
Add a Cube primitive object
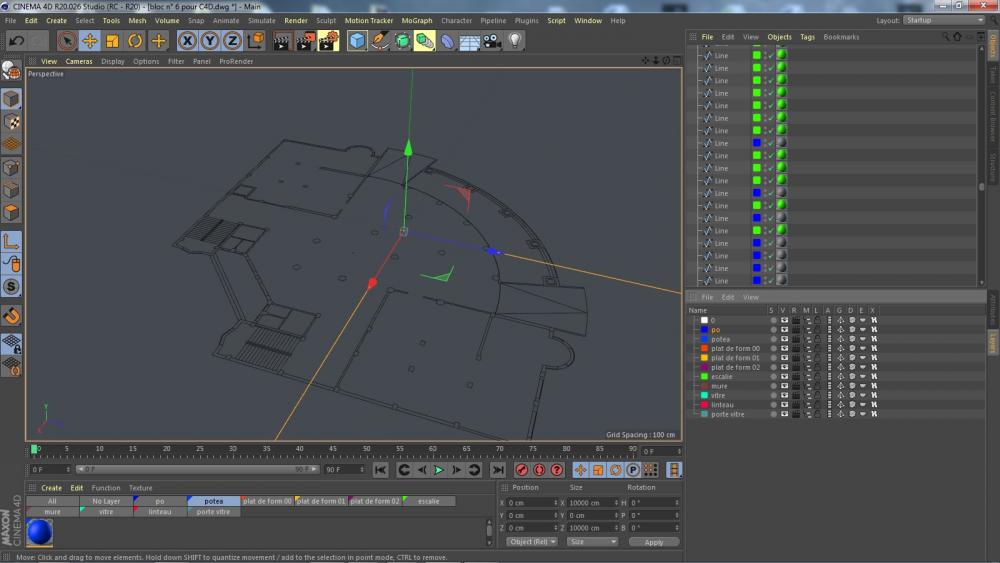pyautogui.click(x=357, y=41)
